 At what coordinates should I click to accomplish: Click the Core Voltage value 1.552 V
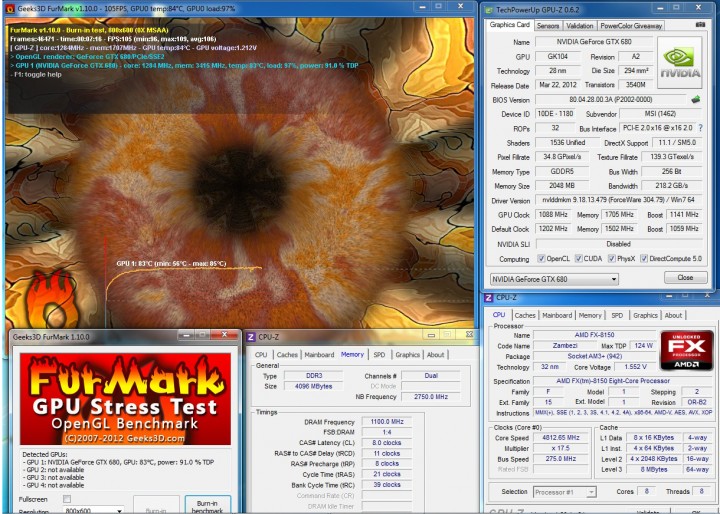(x=636, y=367)
